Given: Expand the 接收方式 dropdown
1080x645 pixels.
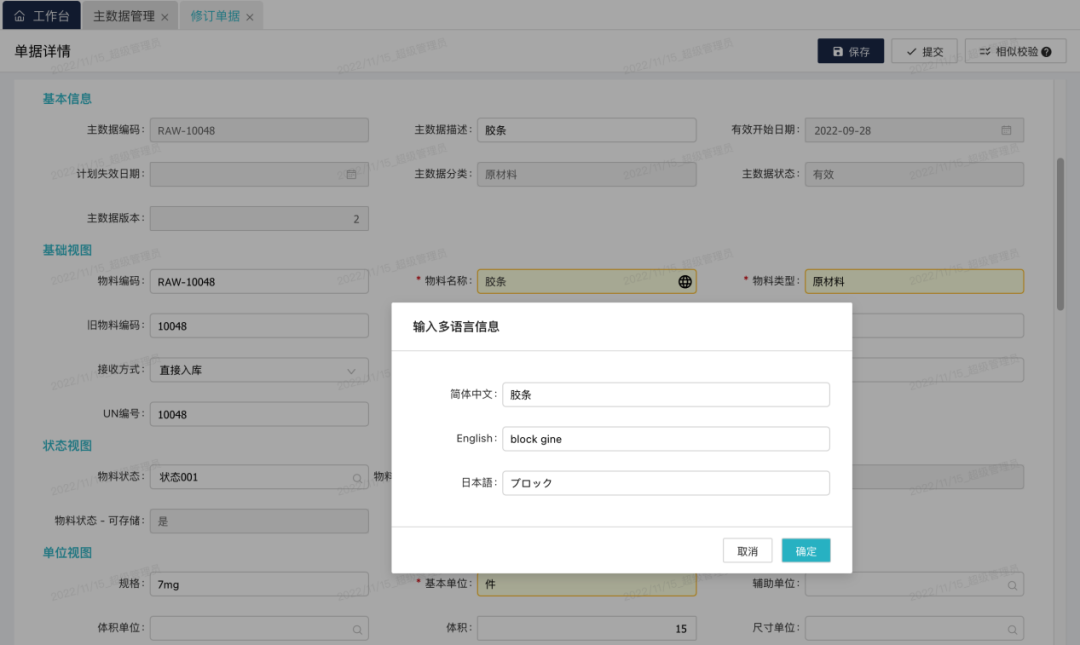Looking at the screenshot, I should [351, 370].
